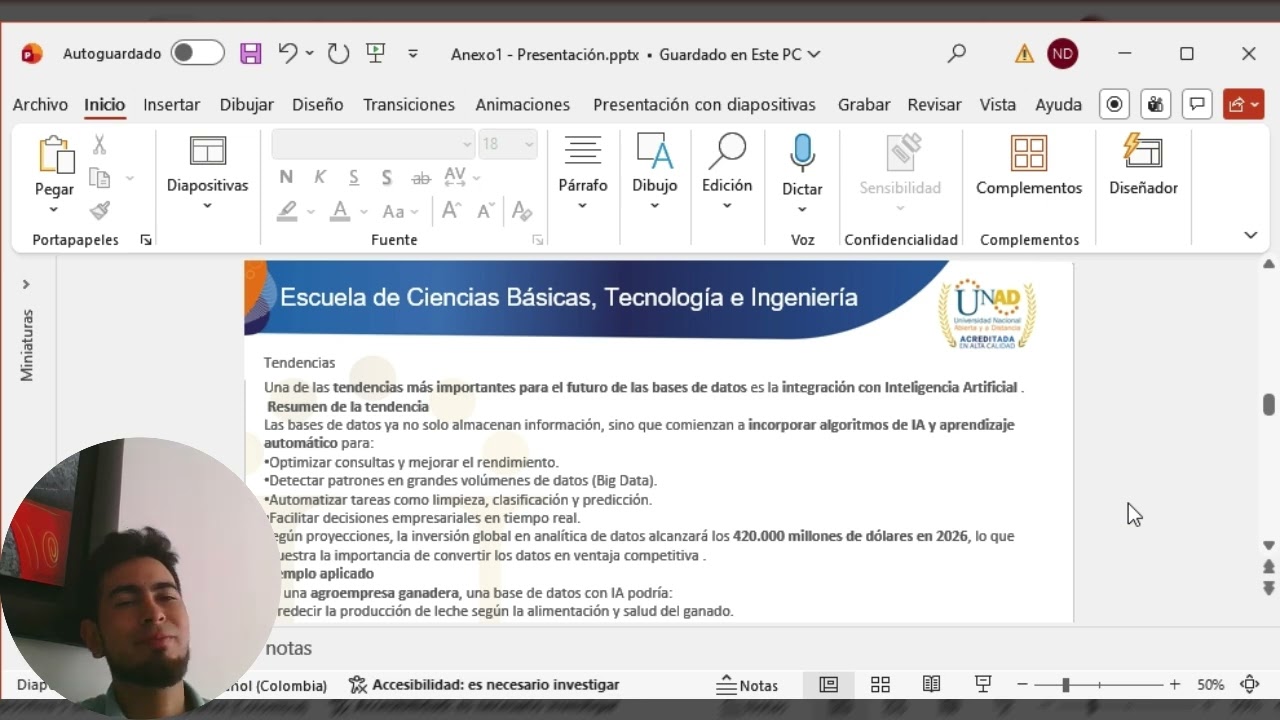Viewport: 1280px width, 720px height.
Task: Open the Diseñador pane button
Action: [1143, 166]
